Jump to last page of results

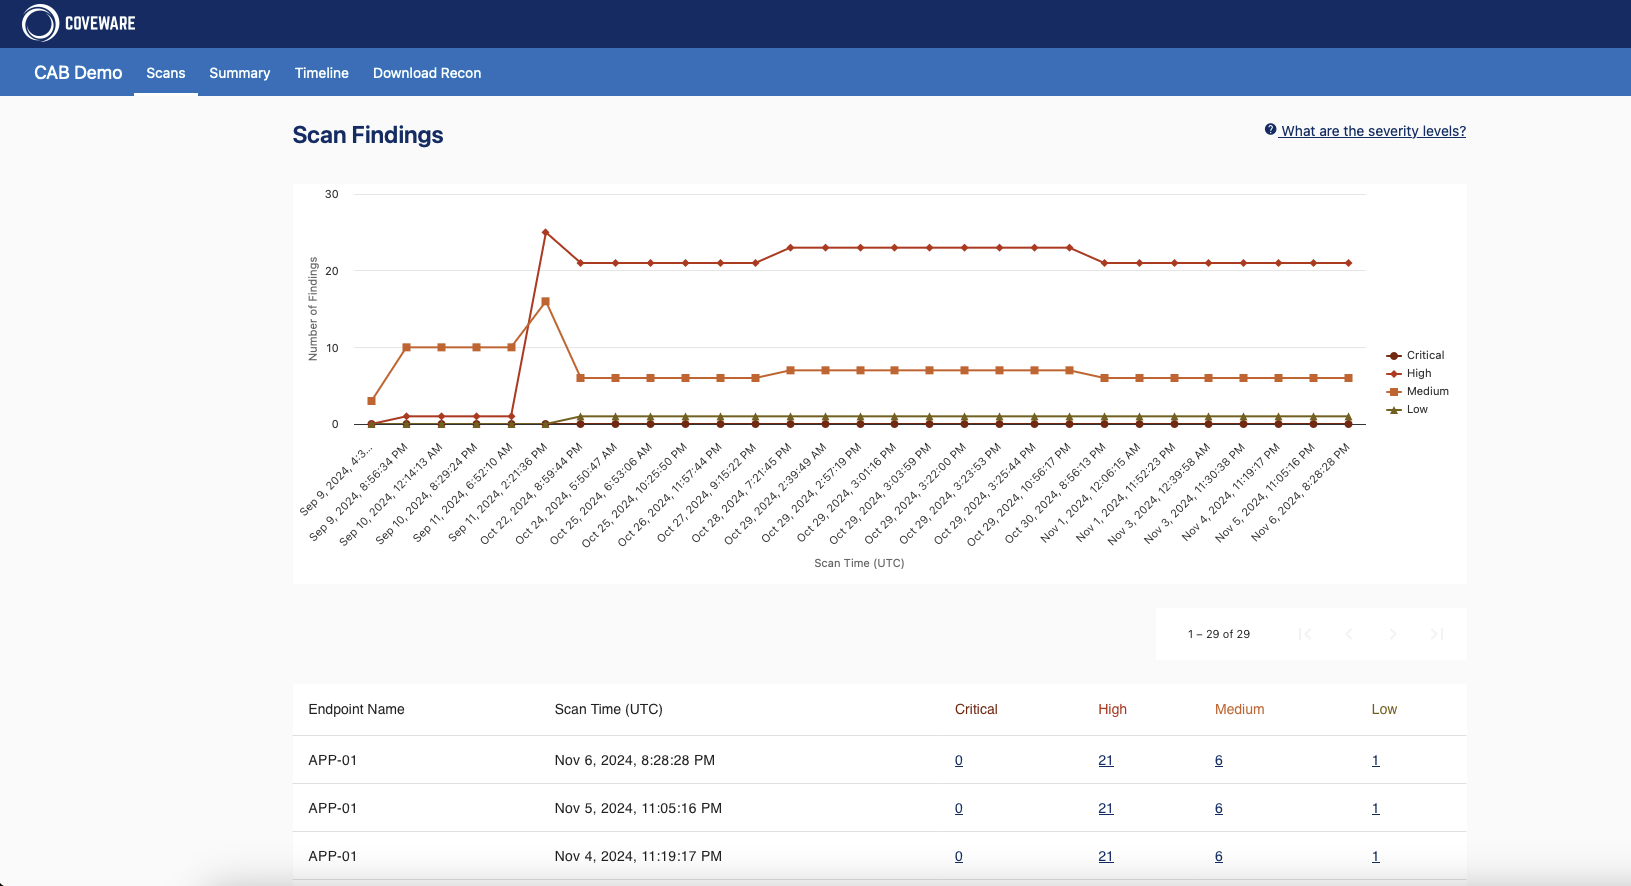(1437, 634)
